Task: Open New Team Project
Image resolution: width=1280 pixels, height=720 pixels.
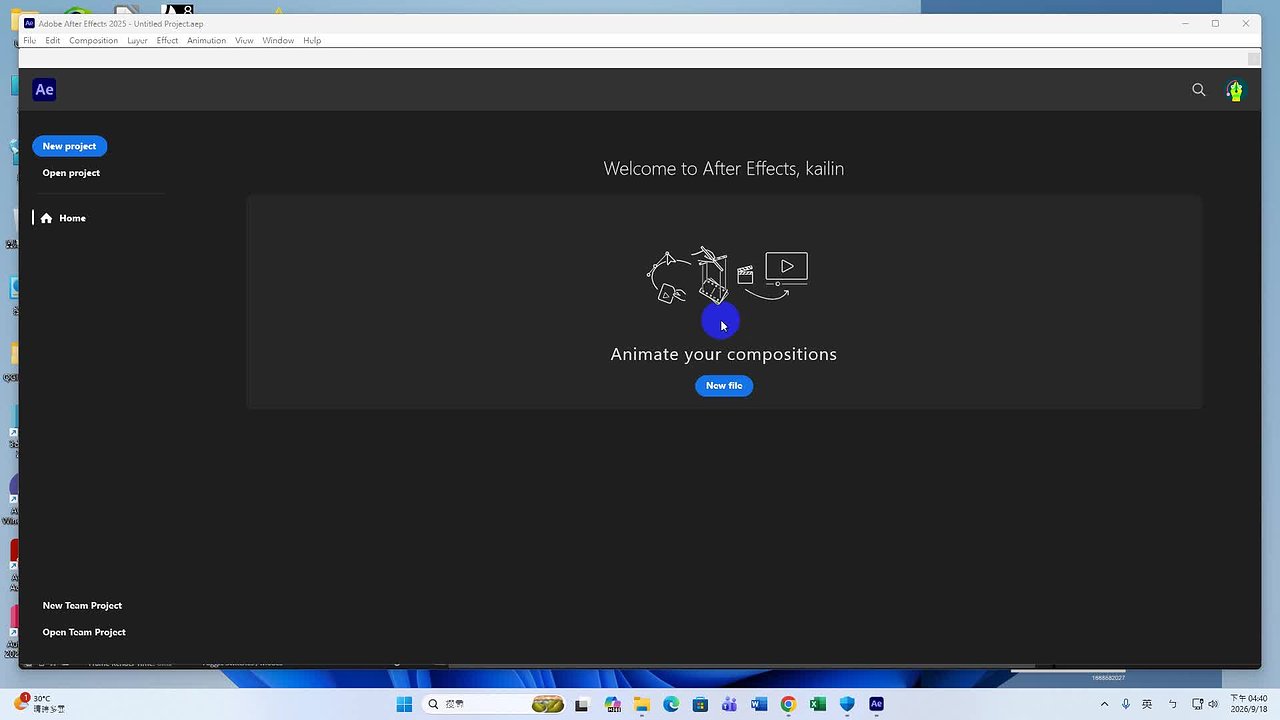Action: click(82, 606)
